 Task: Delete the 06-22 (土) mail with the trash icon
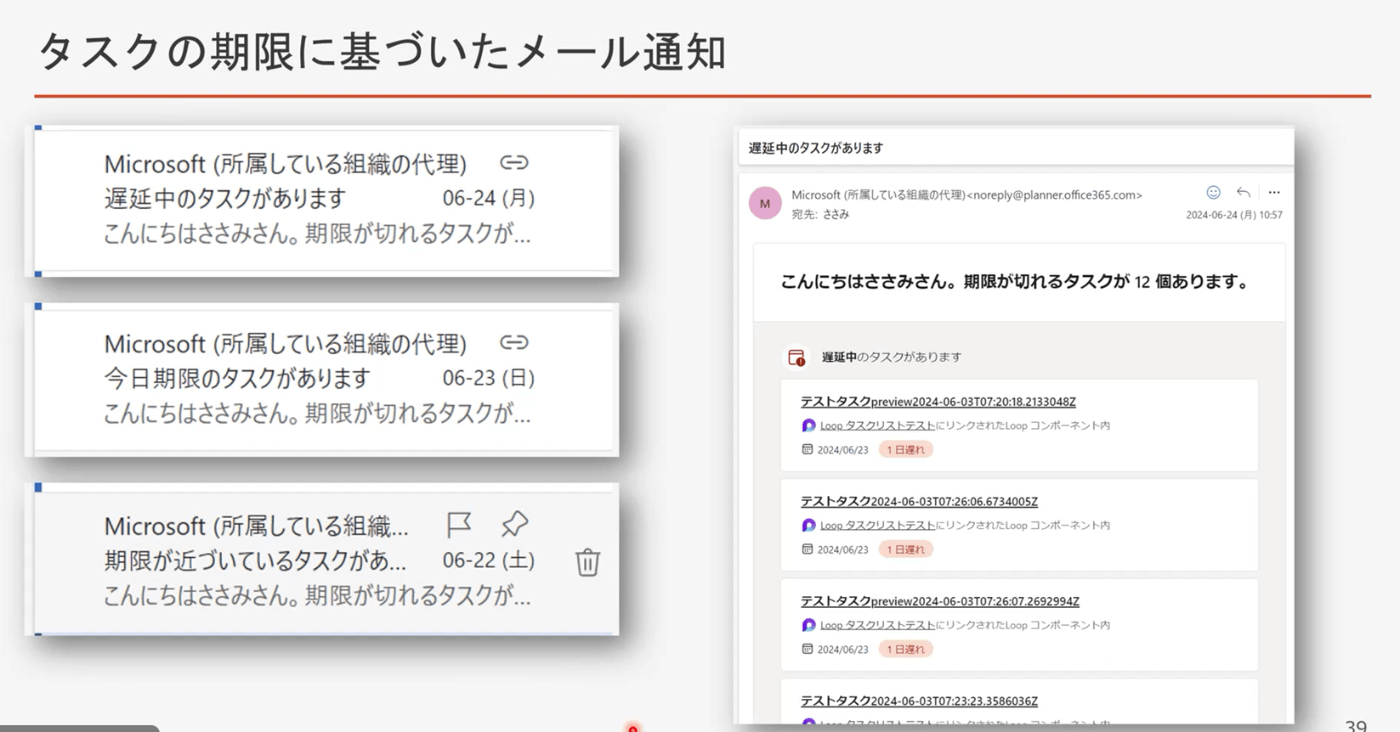[x=588, y=561]
